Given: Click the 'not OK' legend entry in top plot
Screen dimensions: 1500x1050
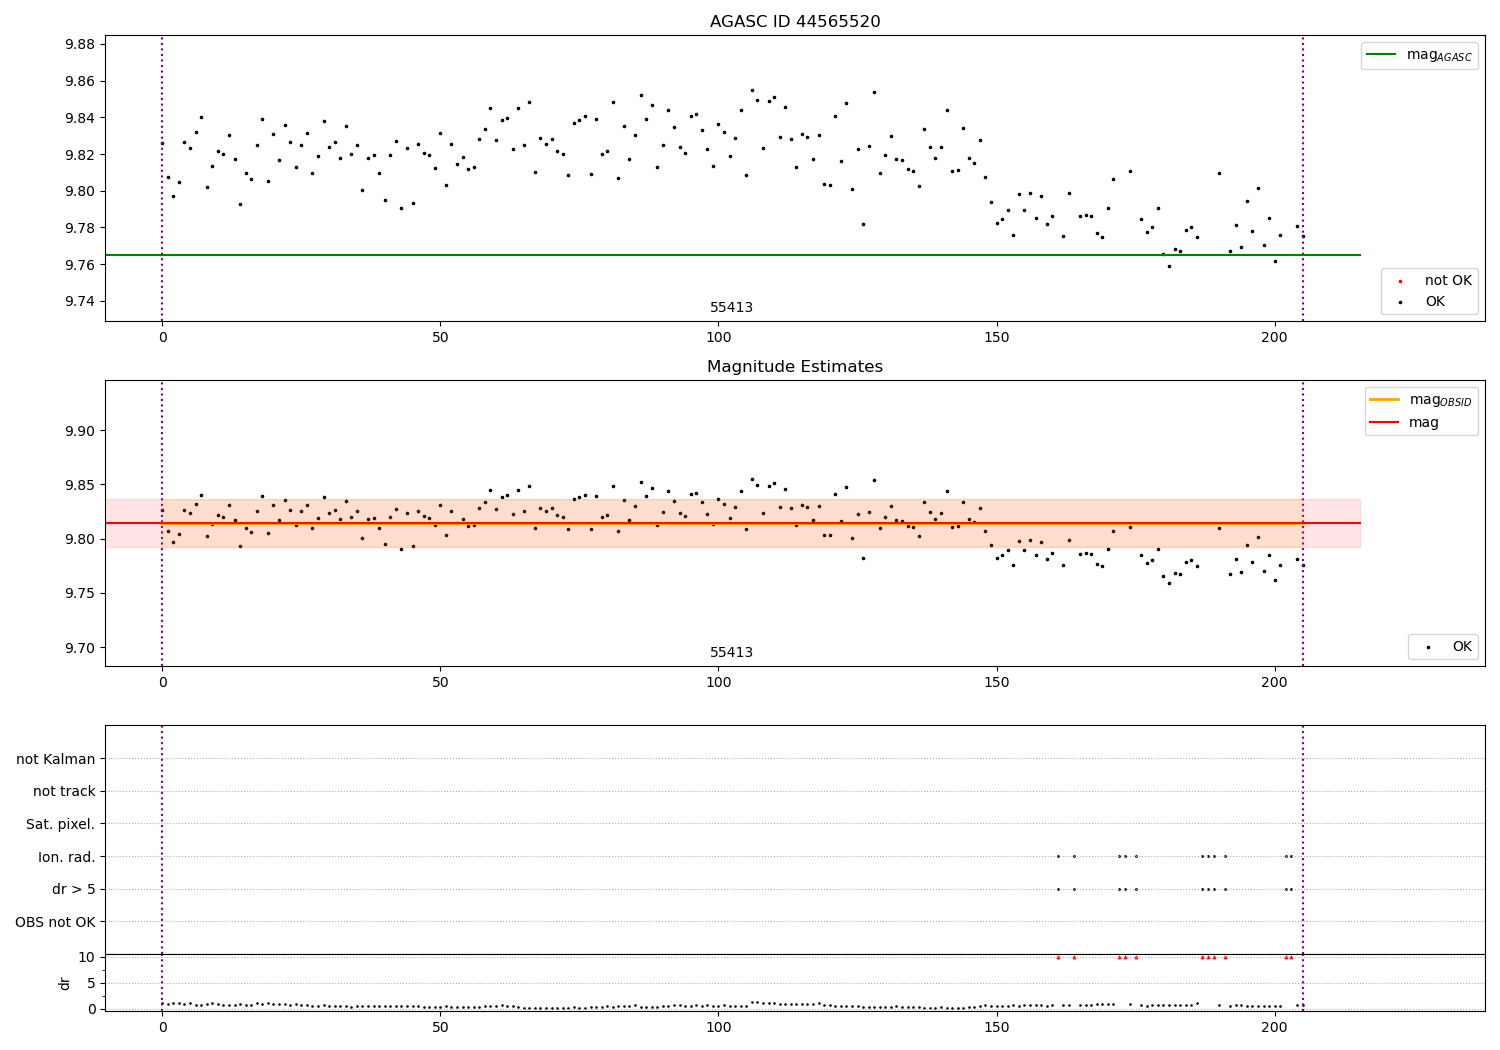Looking at the screenshot, I should point(1429,281).
